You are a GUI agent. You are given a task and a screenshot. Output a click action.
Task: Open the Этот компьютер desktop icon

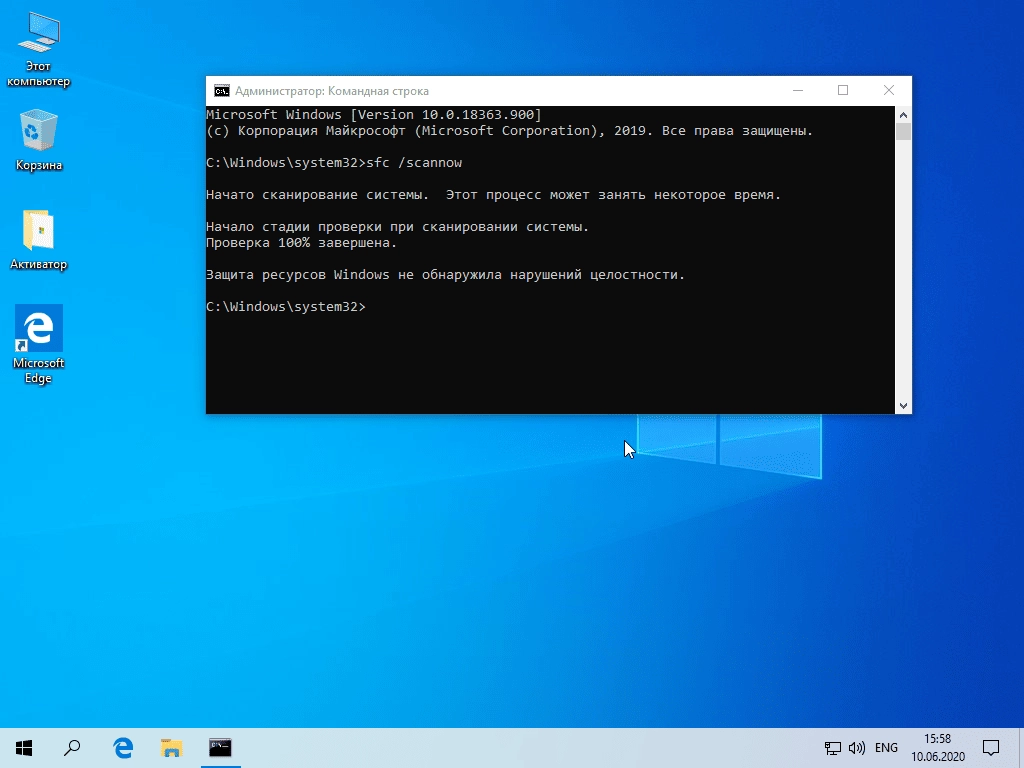click(39, 50)
